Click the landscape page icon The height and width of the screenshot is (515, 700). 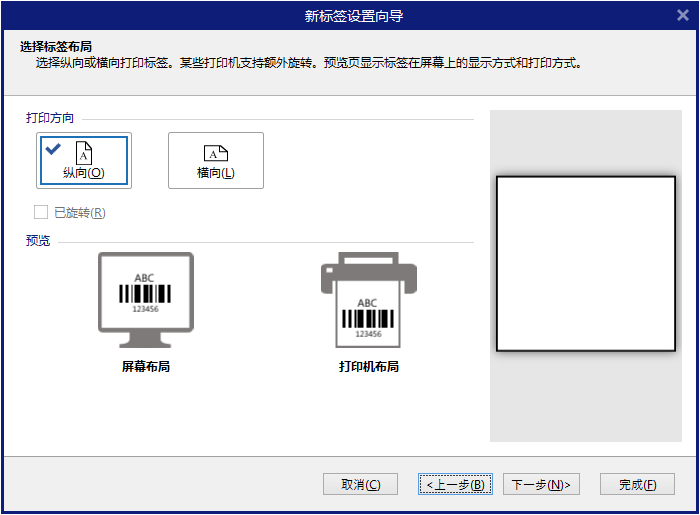(x=216, y=153)
